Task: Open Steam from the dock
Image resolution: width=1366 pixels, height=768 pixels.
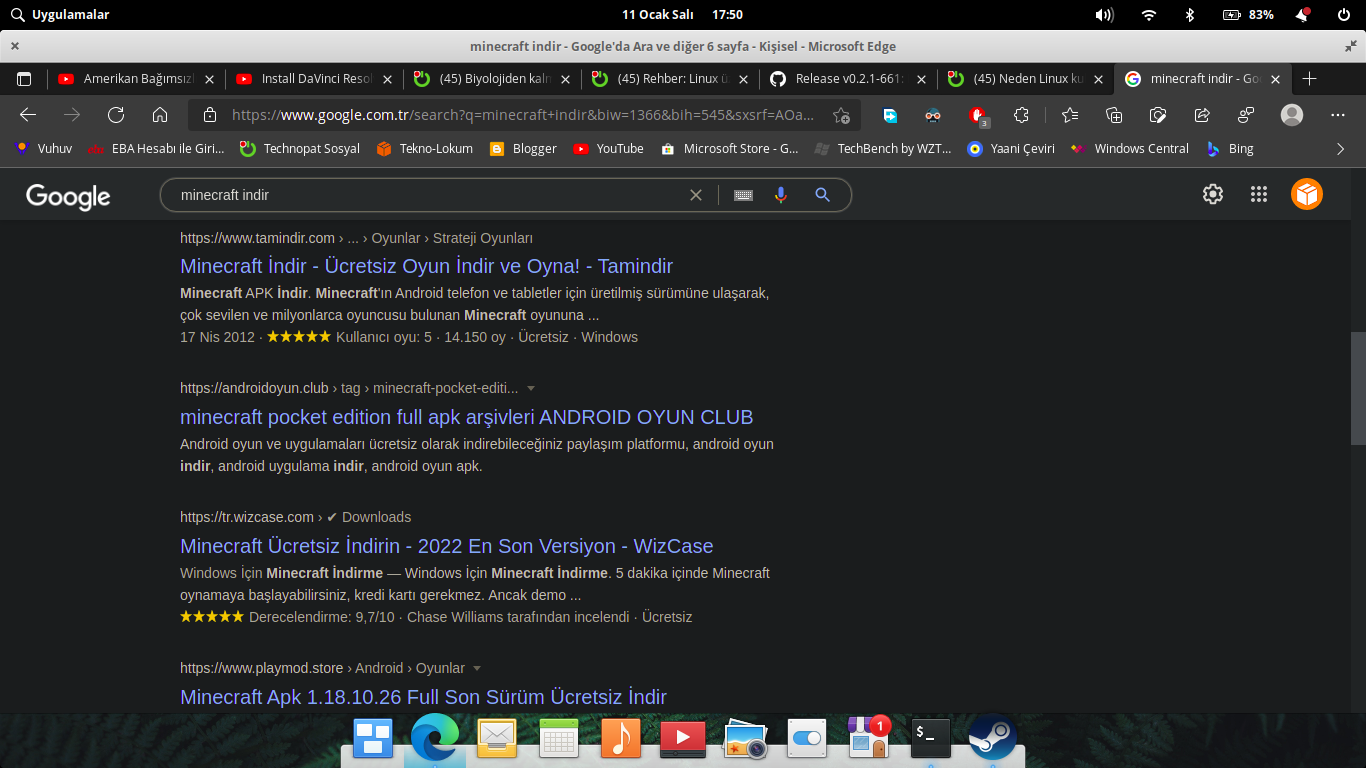Action: pyautogui.click(x=993, y=738)
